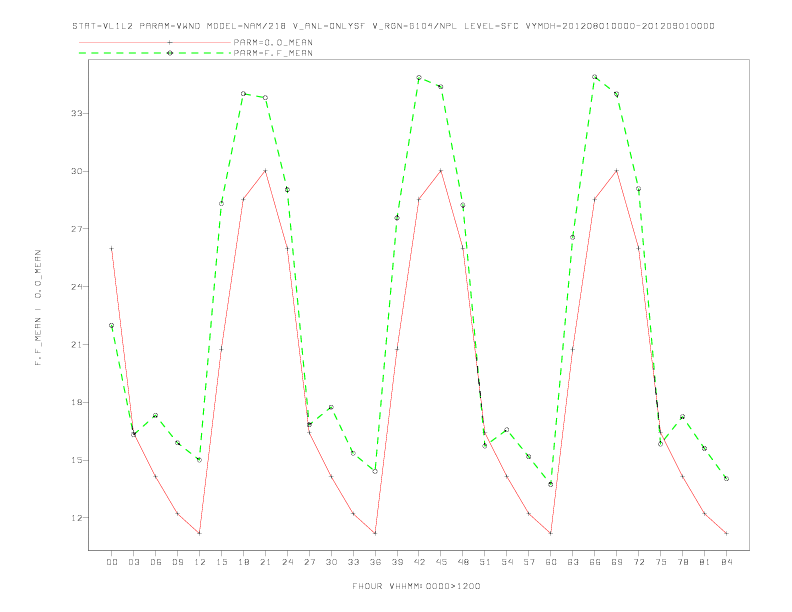Click the y-axis tick label 15
Viewport: 792px width, 612px height.
[77, 460]
